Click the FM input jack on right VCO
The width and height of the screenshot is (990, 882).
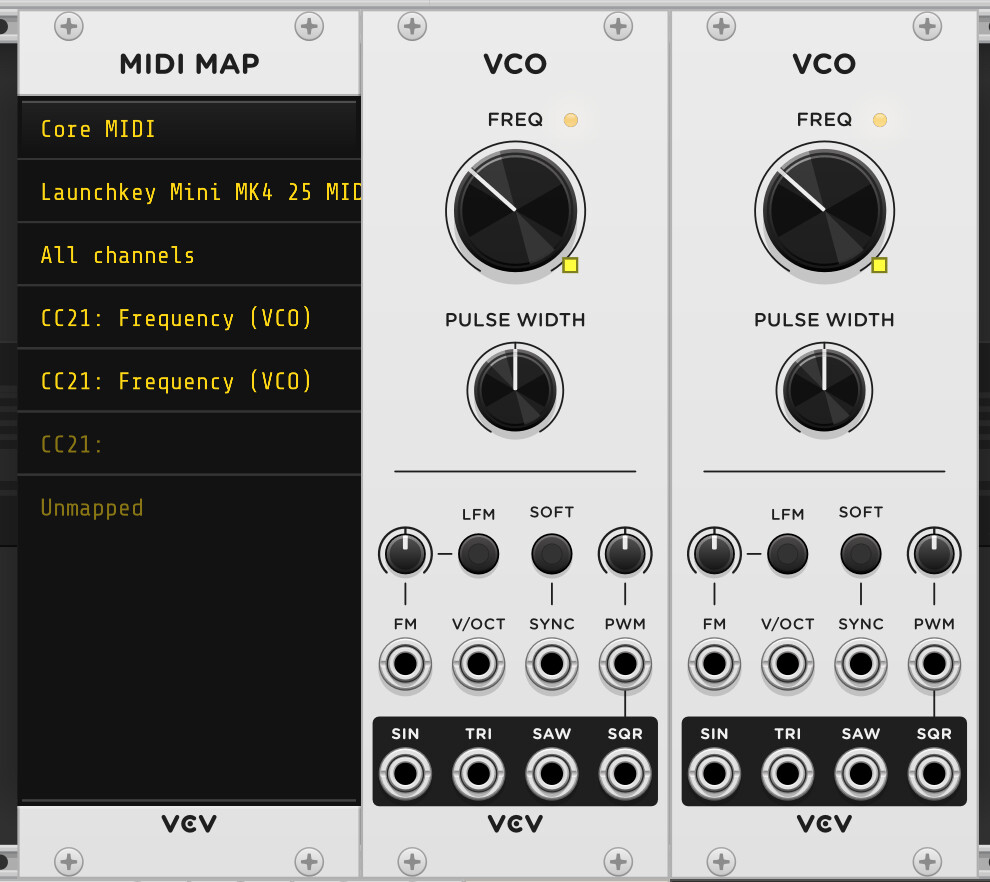coord(714,664)
